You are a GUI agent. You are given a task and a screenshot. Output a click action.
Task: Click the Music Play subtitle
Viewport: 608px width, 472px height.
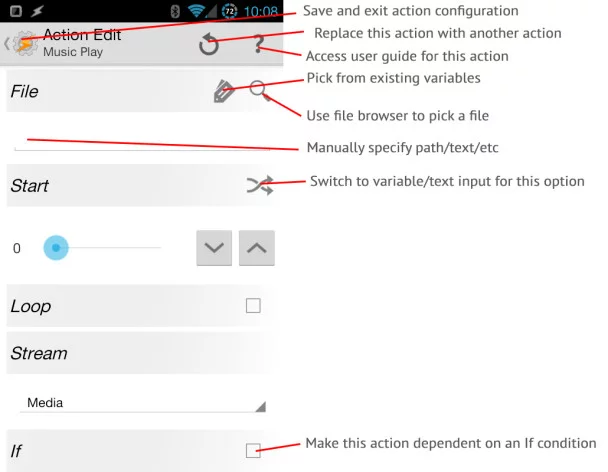[73, 52]
